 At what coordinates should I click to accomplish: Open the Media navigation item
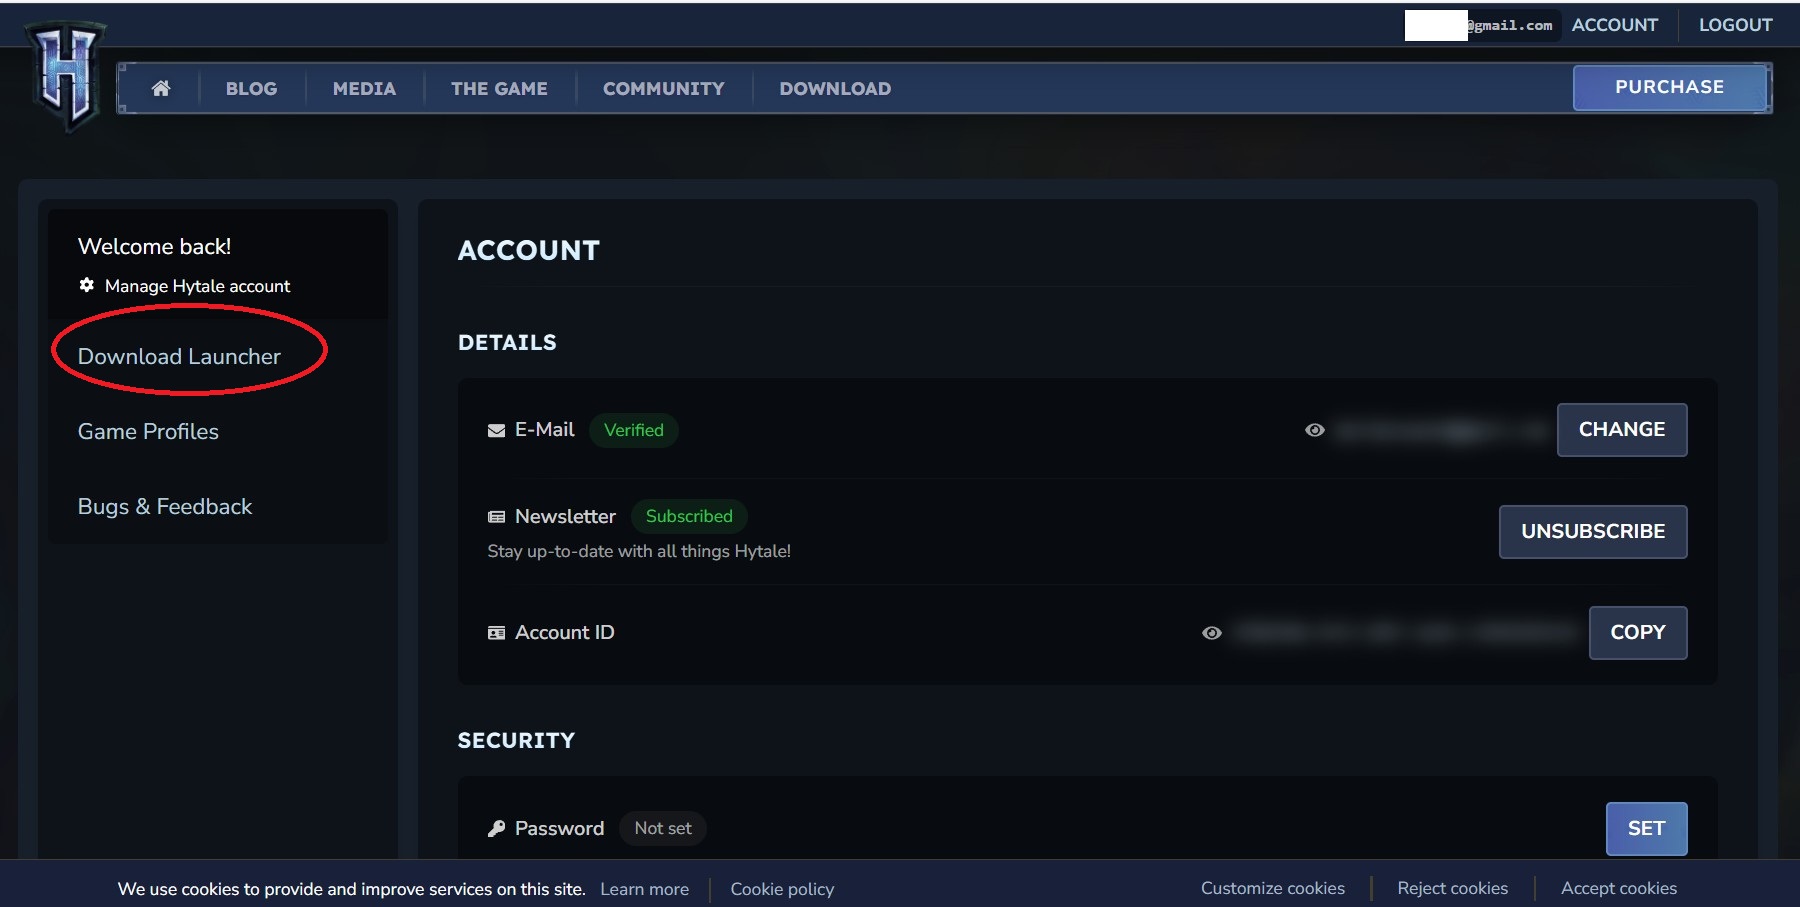tap(364, 88)
